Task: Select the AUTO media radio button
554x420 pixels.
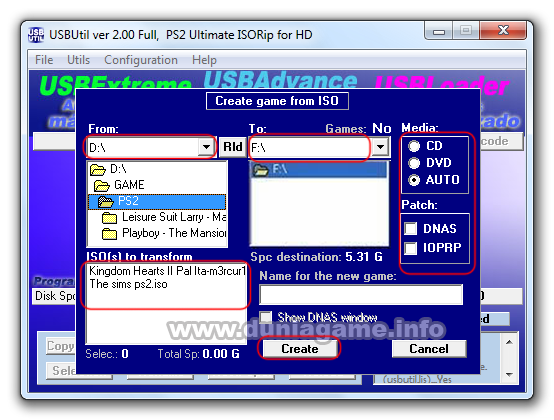Action: (x=414, y=180)
